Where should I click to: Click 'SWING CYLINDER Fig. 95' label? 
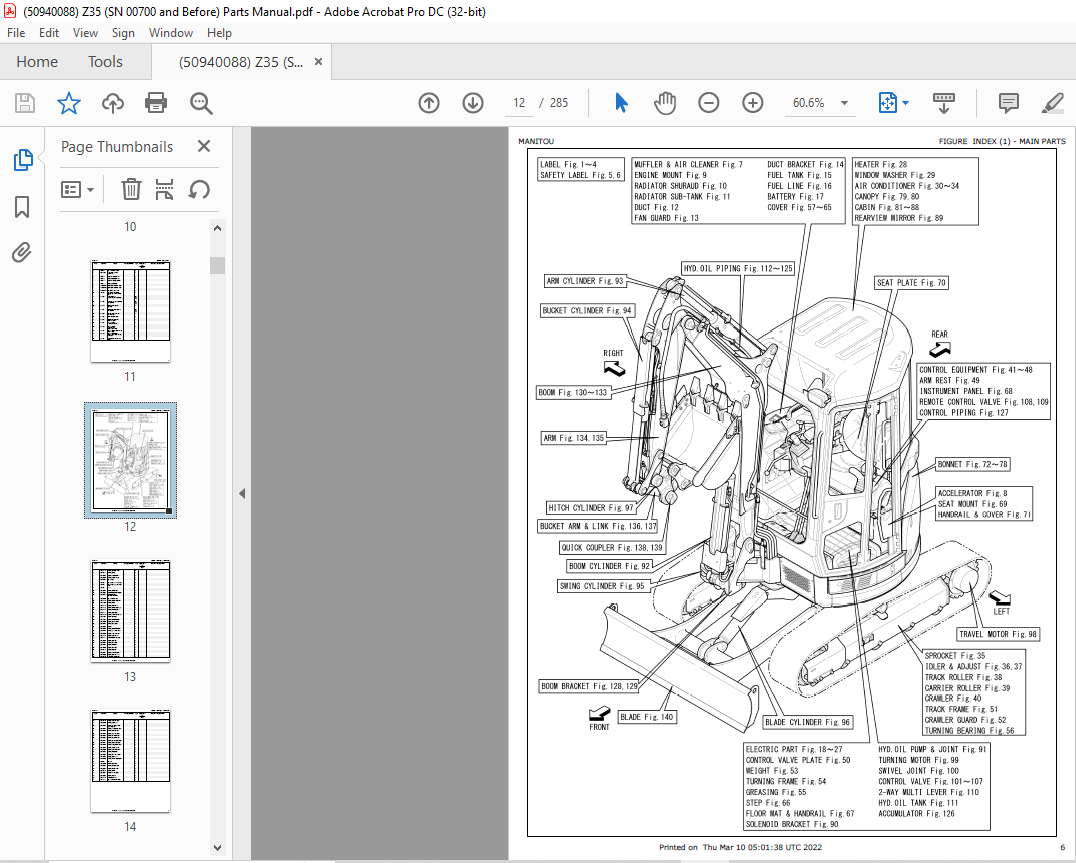tap(602, 586)
